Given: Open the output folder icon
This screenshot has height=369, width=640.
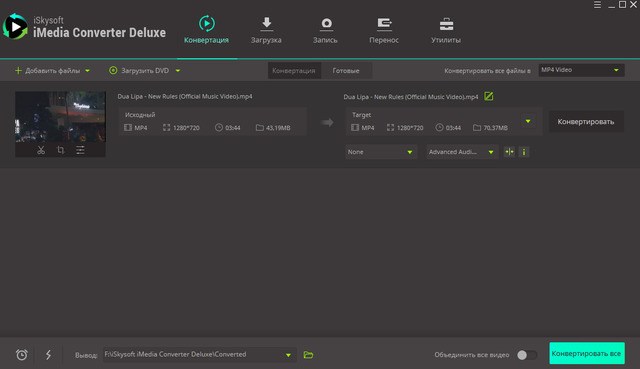Looking at the screenshot, I should pyautogui.click(x=308, y=355).
